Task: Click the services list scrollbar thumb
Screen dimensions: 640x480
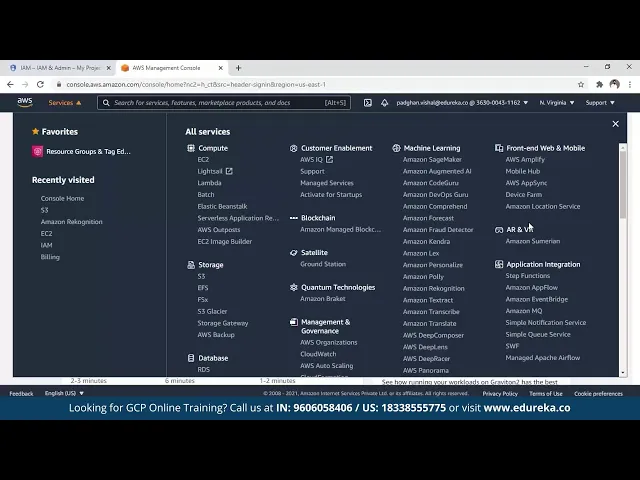Action: (623, 184)
